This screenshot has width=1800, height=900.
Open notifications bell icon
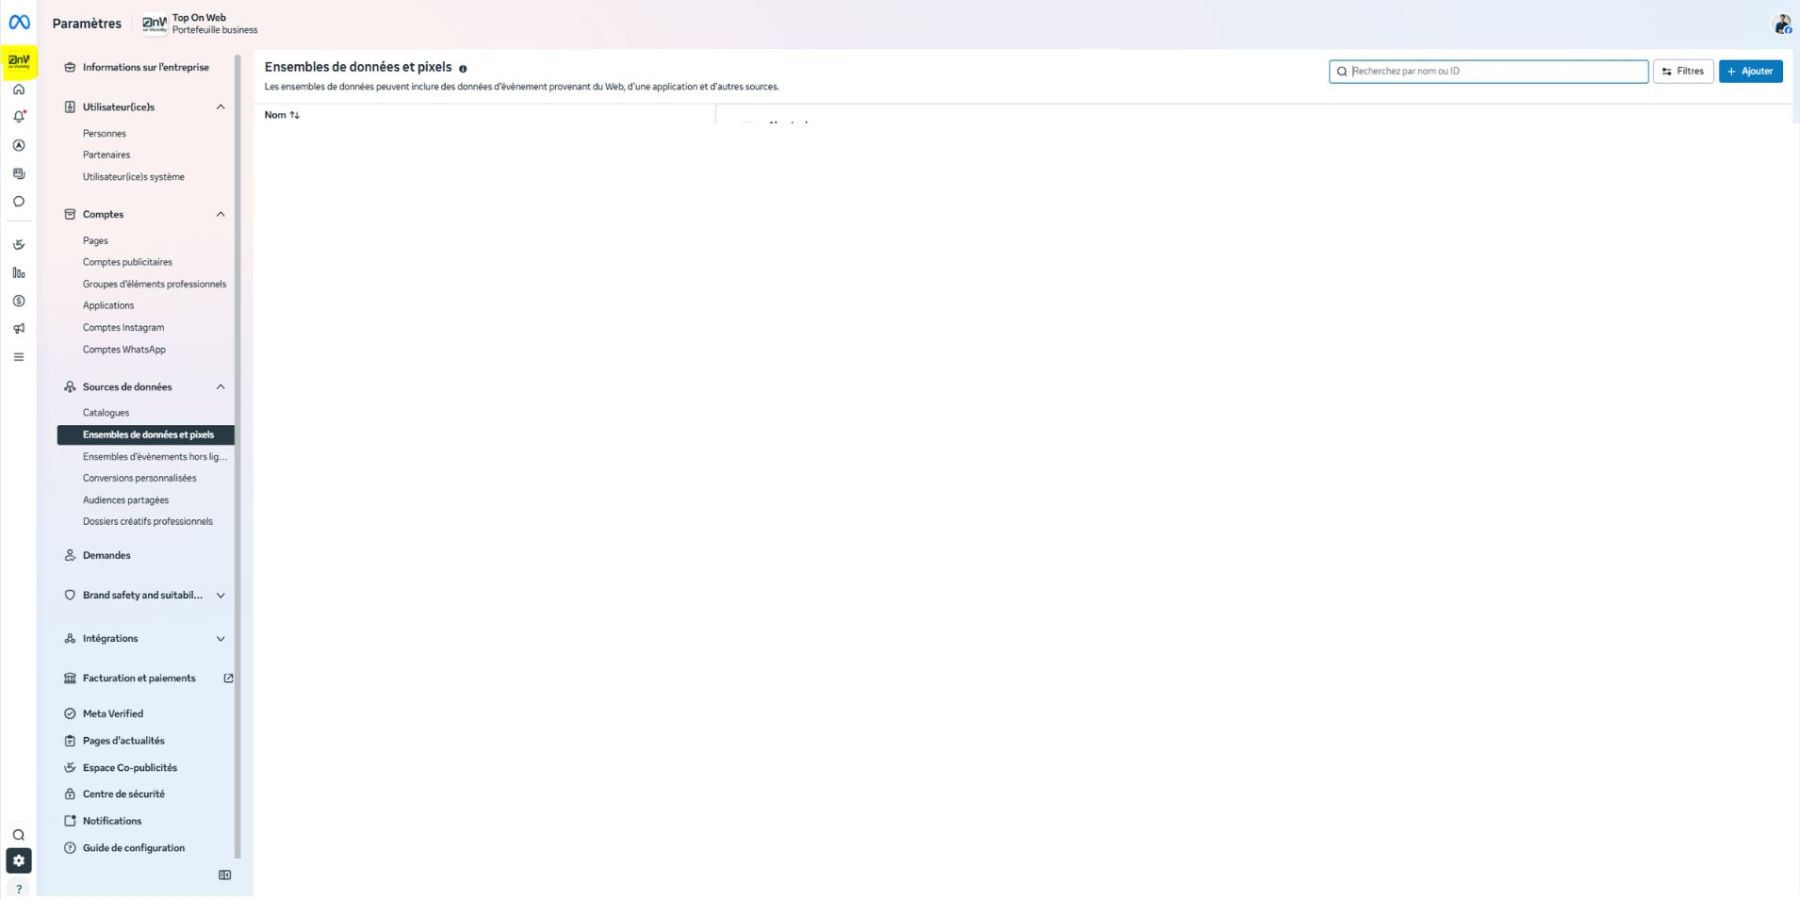(18, 117)
